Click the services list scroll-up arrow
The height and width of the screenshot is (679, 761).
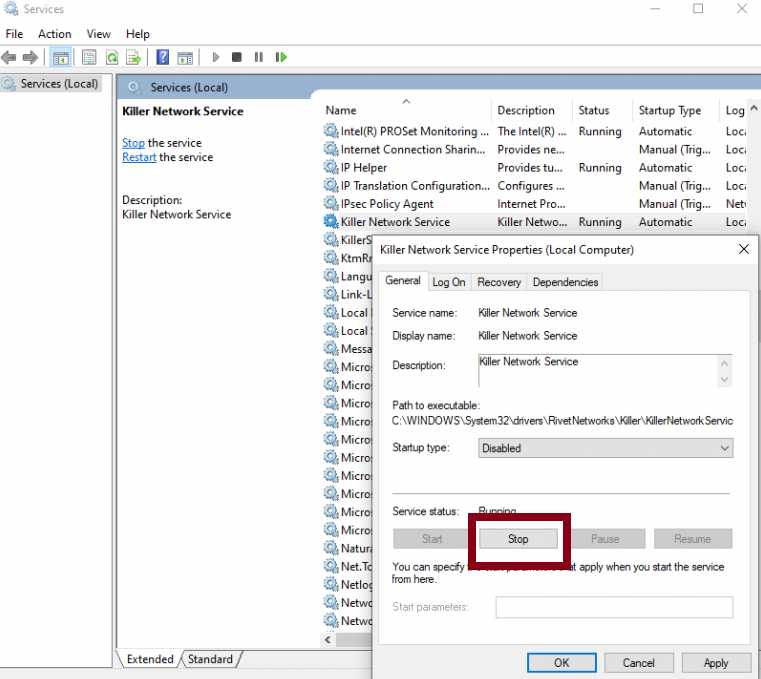754,108
